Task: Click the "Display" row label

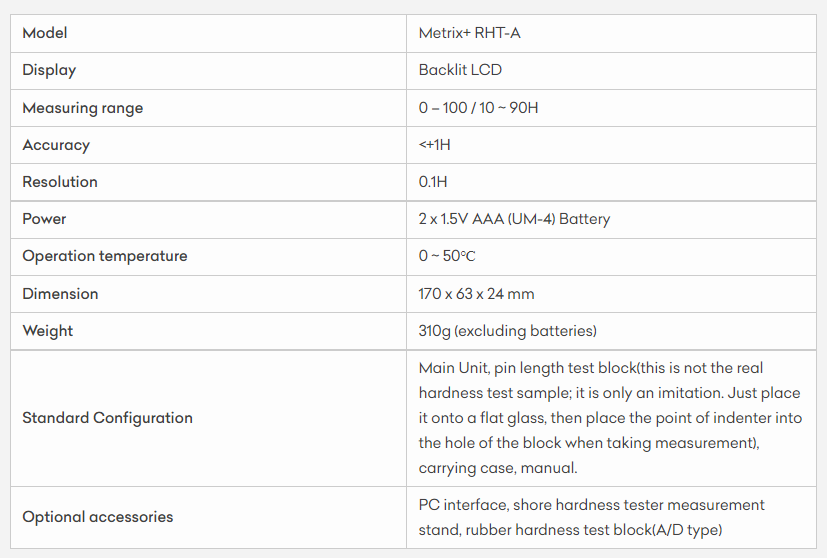Action: click(x=49, y=70)
